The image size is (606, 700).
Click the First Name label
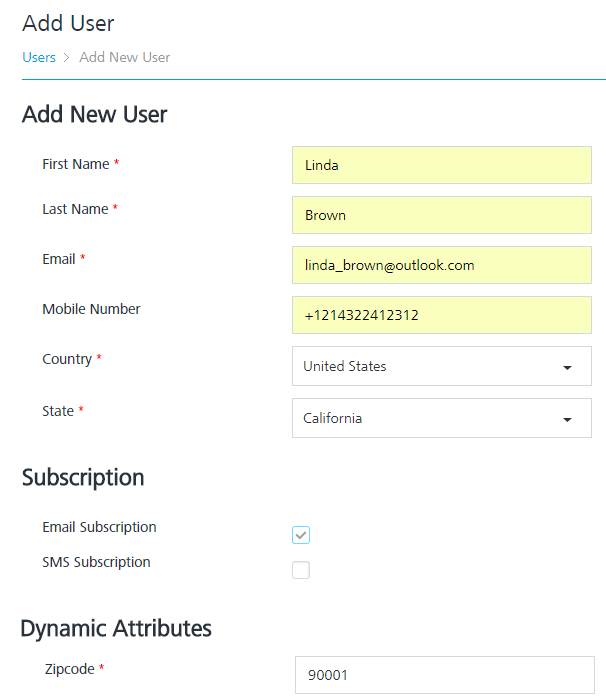click(75, 164)
